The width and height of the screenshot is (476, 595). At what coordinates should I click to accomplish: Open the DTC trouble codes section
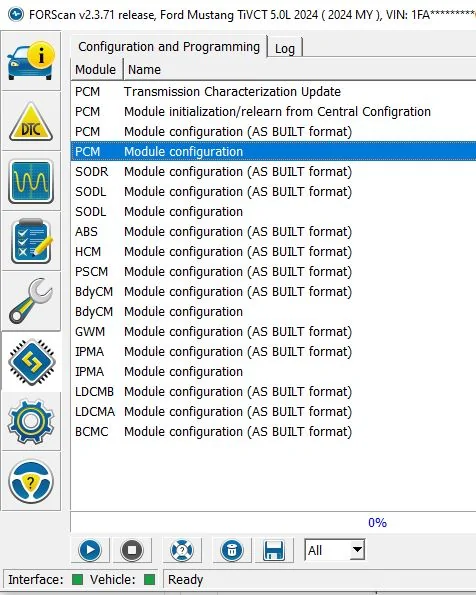(31, 121)
